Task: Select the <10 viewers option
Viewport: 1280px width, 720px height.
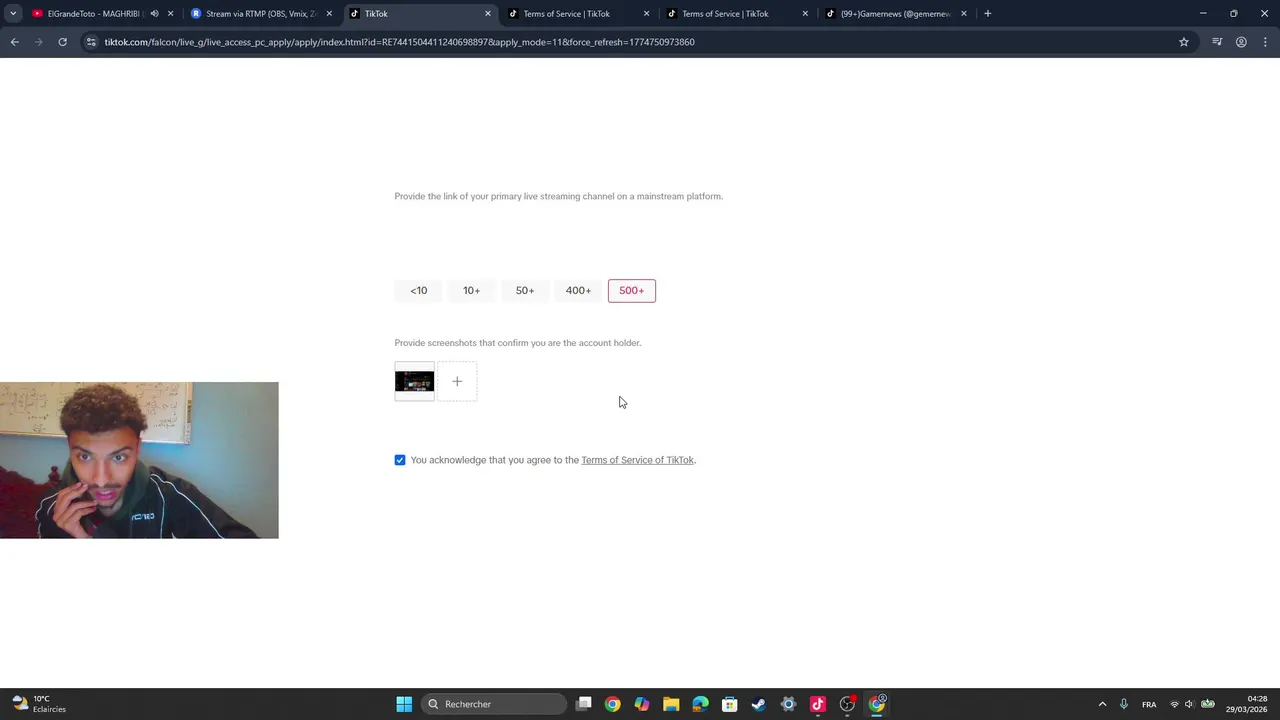Action: [419, 291]
